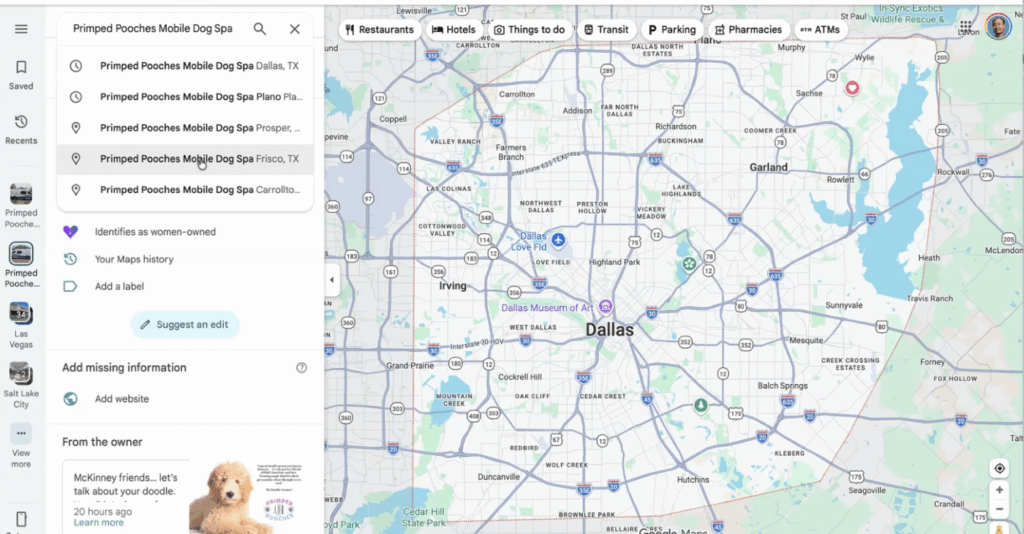
Task: Click the my location target icon
Action: point(999,469)
